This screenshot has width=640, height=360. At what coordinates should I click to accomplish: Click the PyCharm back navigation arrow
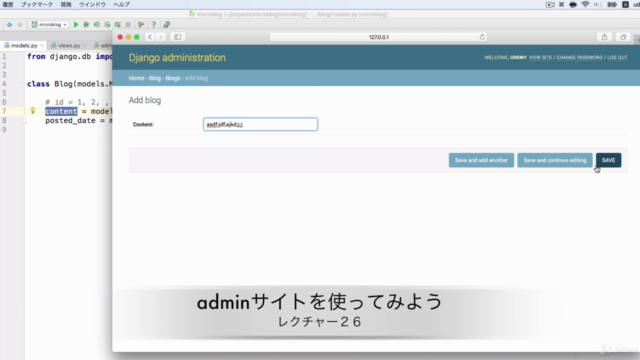click(x=9, y=24)
